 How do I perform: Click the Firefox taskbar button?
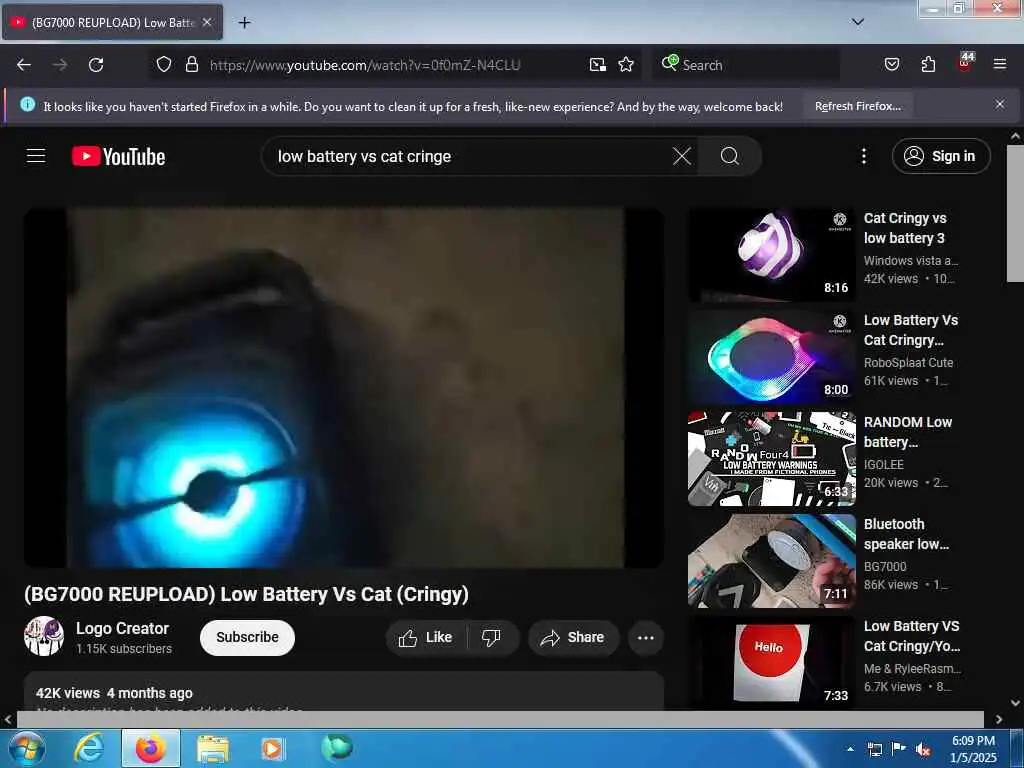tap(151, 748)
